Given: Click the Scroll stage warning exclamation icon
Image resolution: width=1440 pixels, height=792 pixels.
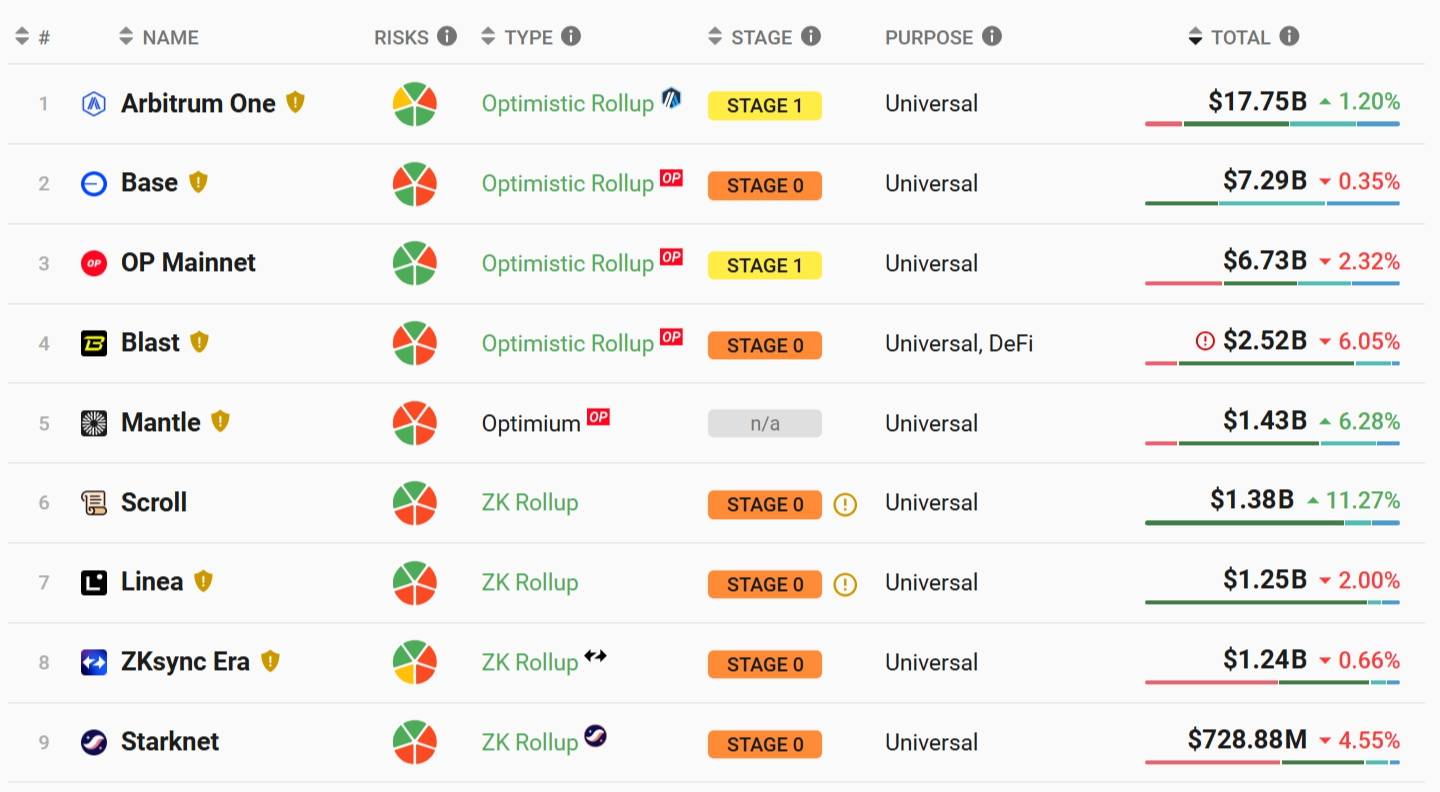Looking at the screenshot, I should tap(845, 504).
